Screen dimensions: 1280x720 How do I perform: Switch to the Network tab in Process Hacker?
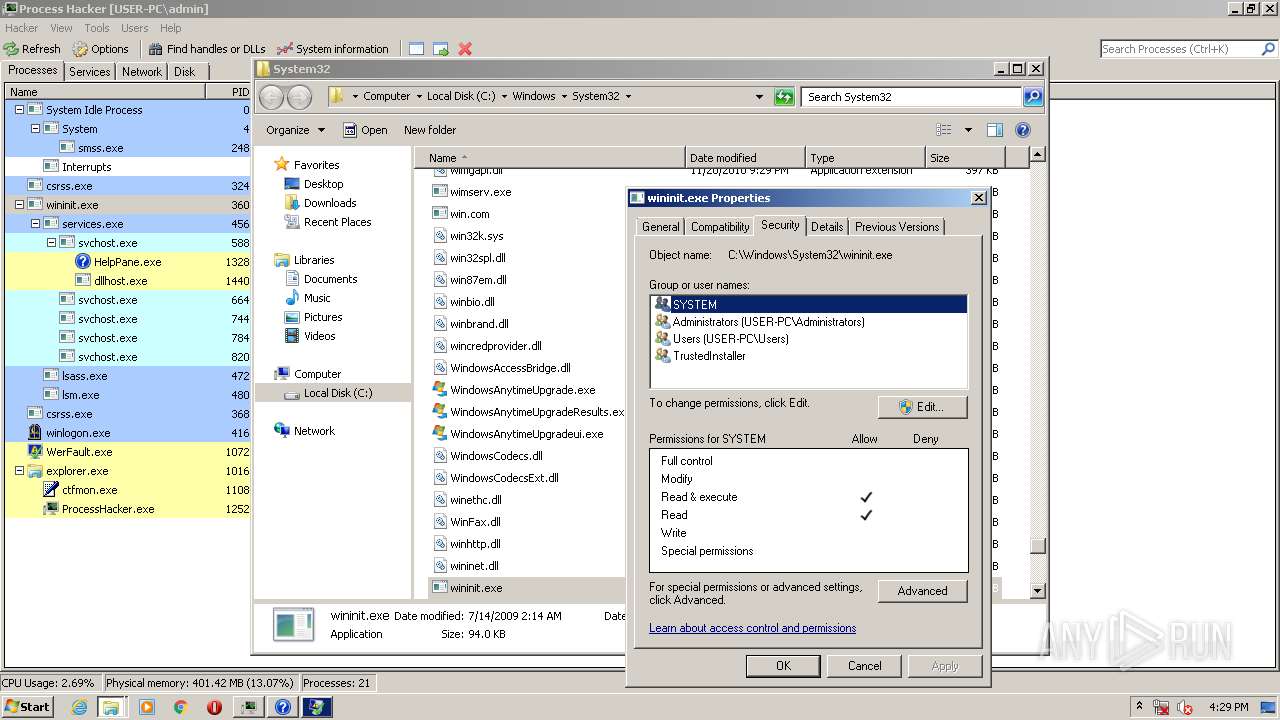142,71
